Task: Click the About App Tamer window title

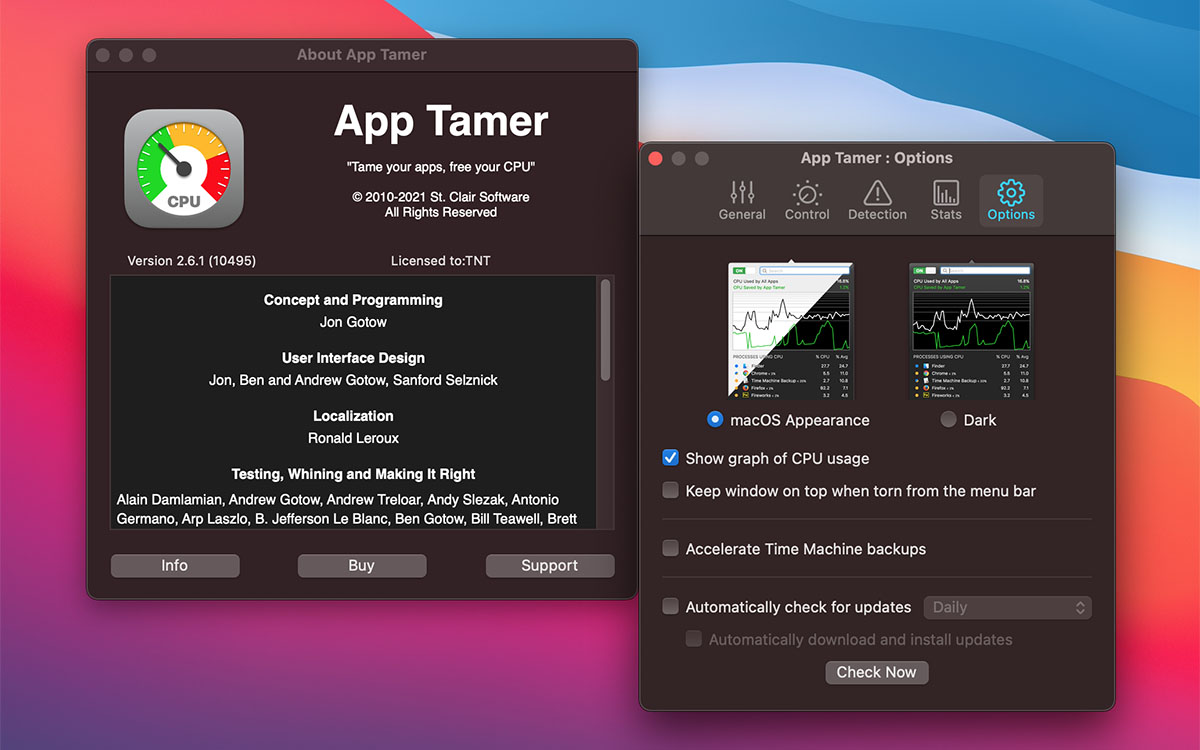Action: coord(362,54)
